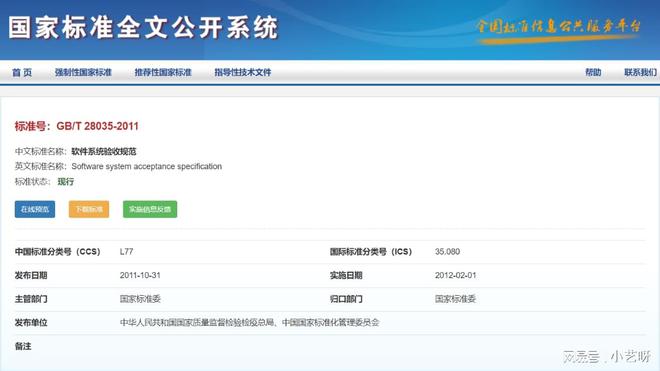Click 国家标准委 in the 主管部门 row
660x371 pixels.
[x=140, y=299]
